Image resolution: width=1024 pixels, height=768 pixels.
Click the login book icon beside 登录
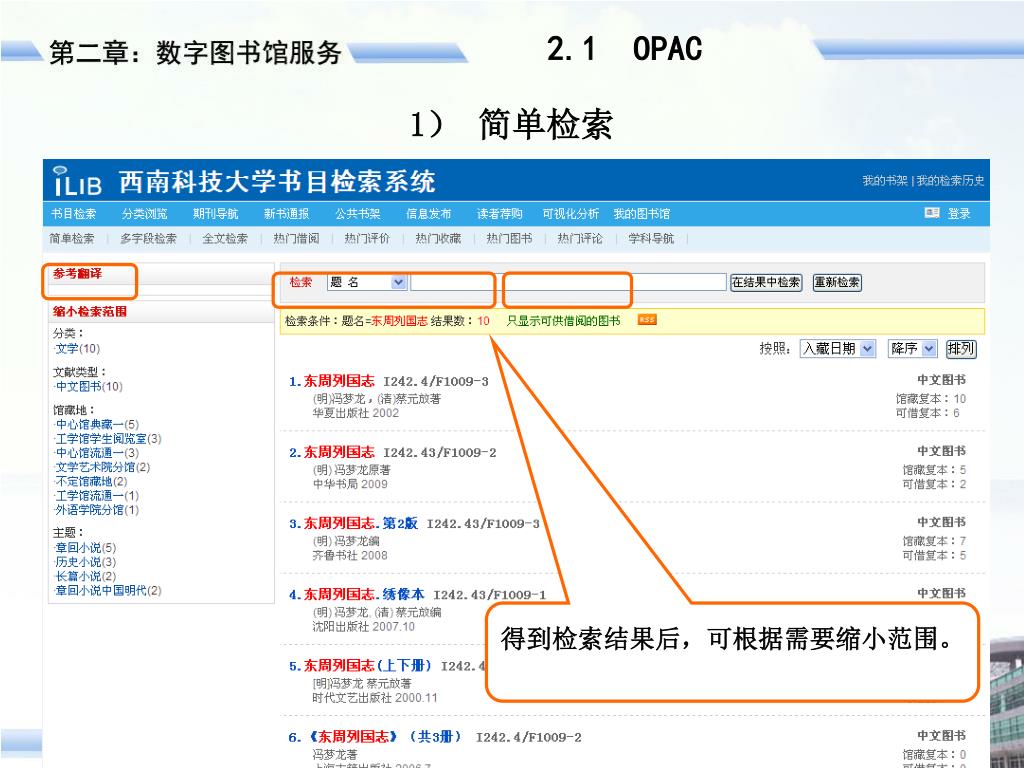point(932,213)
